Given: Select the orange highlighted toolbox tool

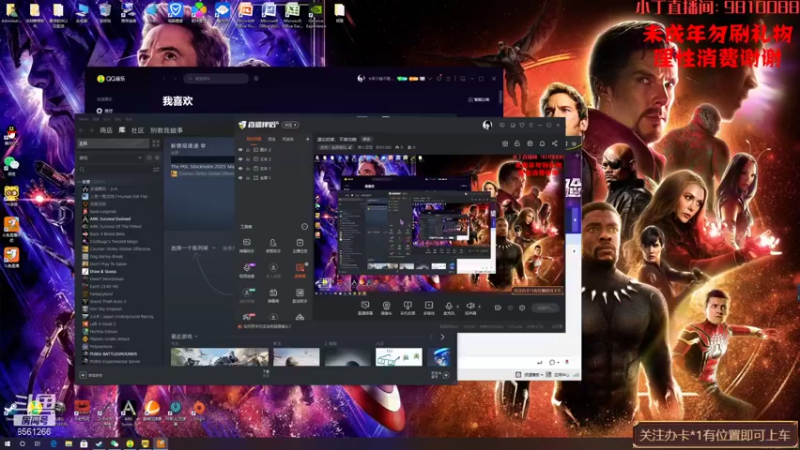Looking at the screenshot, I should tap(300, 269).
